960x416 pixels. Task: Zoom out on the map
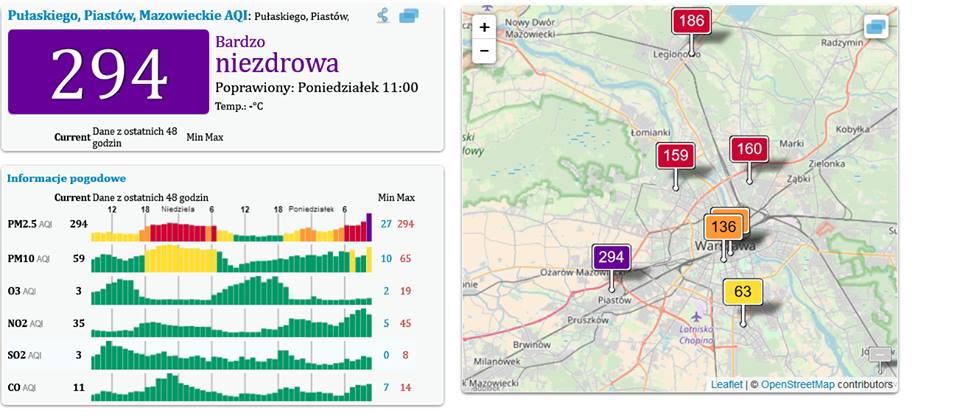(484, 50)
